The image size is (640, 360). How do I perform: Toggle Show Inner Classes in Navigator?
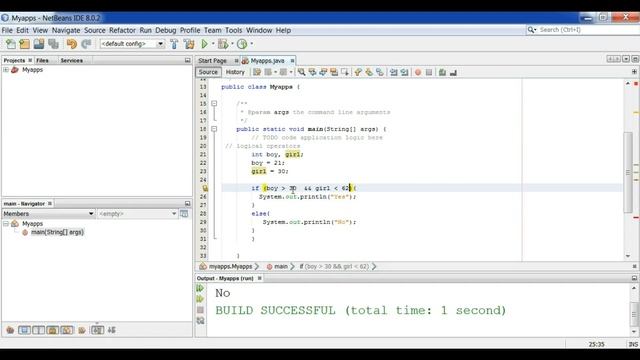click(x=67, y=330)
